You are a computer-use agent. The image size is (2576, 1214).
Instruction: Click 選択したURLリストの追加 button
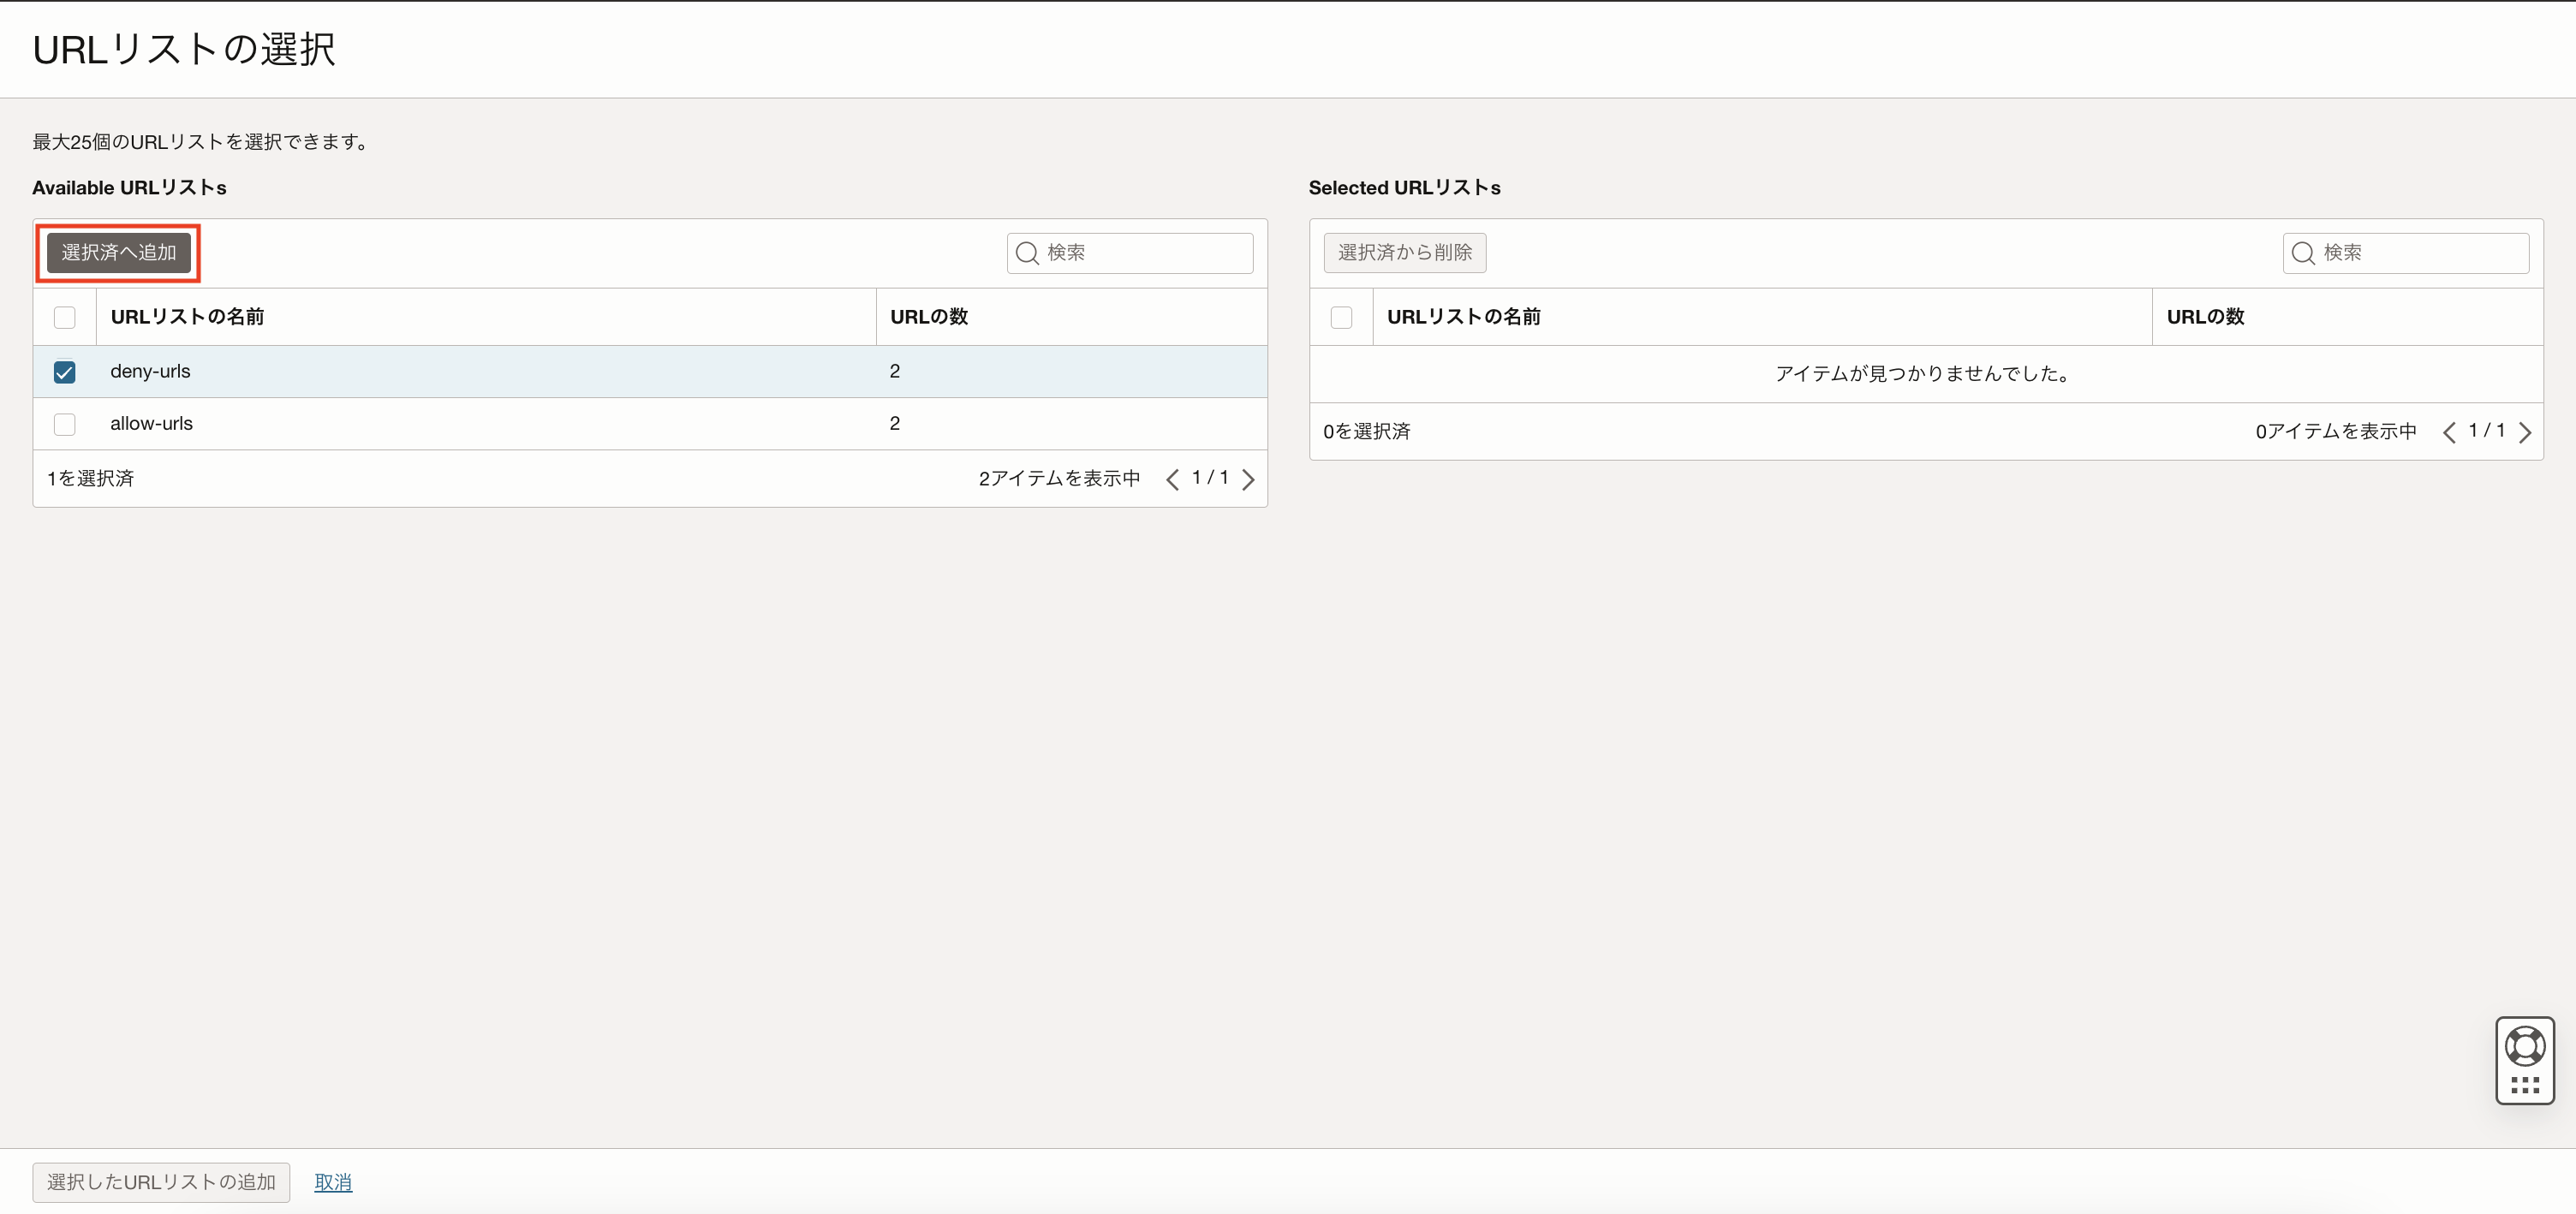coord(161,1182)
